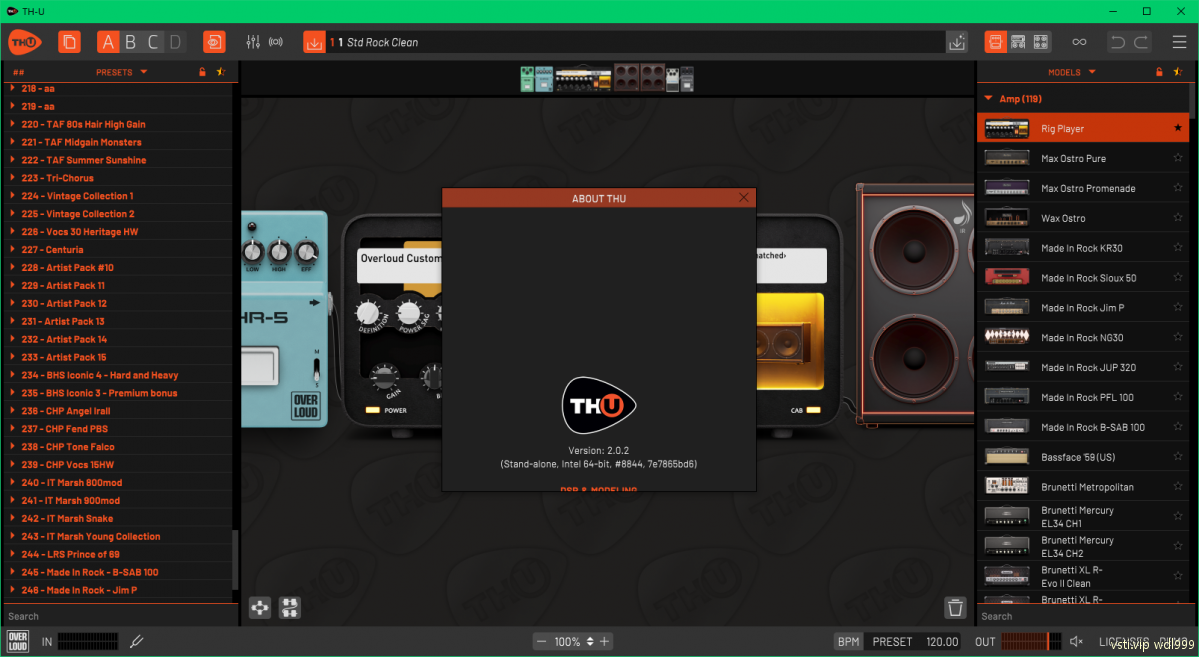Mute output with the speaker icon
The height and width of the screenshot is (657, 1199).
[x=1077, y=642]
